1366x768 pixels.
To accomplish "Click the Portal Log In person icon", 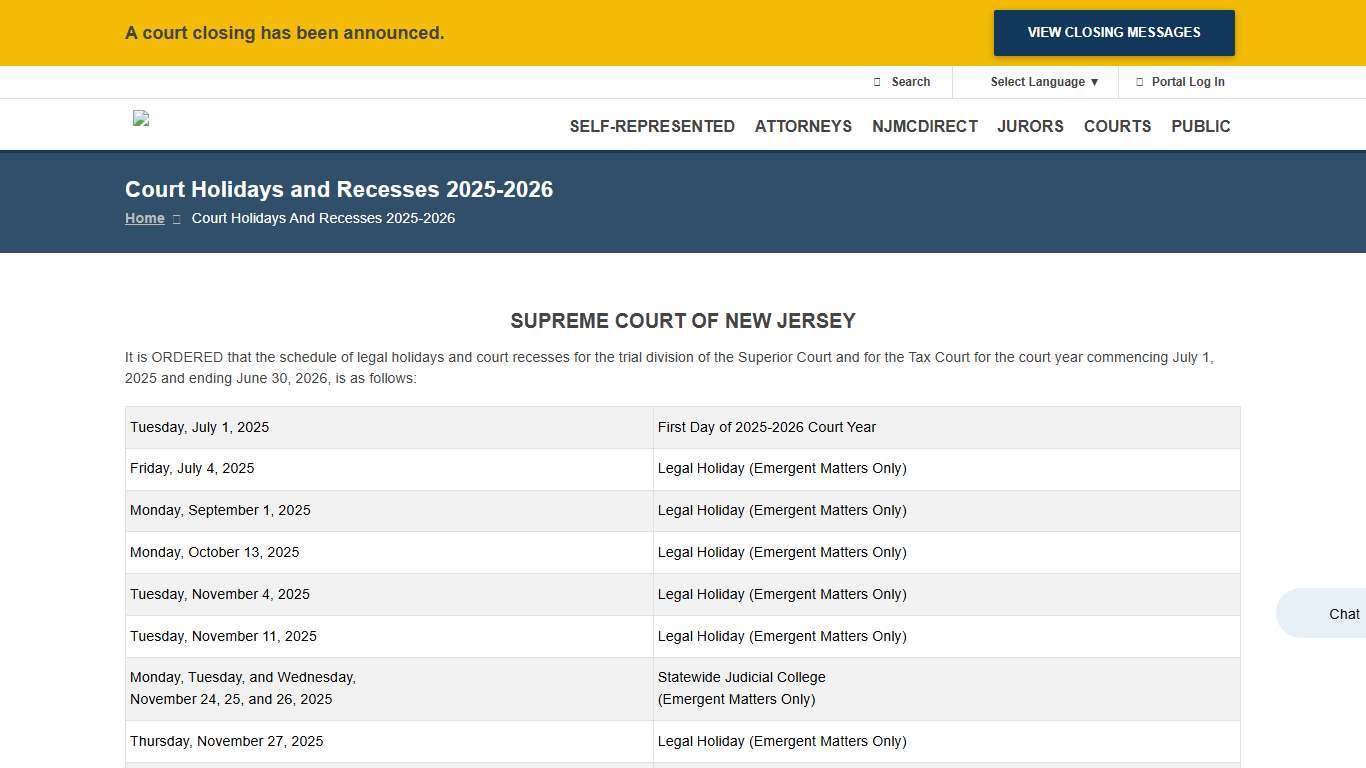I will [x=1139, y=81].
